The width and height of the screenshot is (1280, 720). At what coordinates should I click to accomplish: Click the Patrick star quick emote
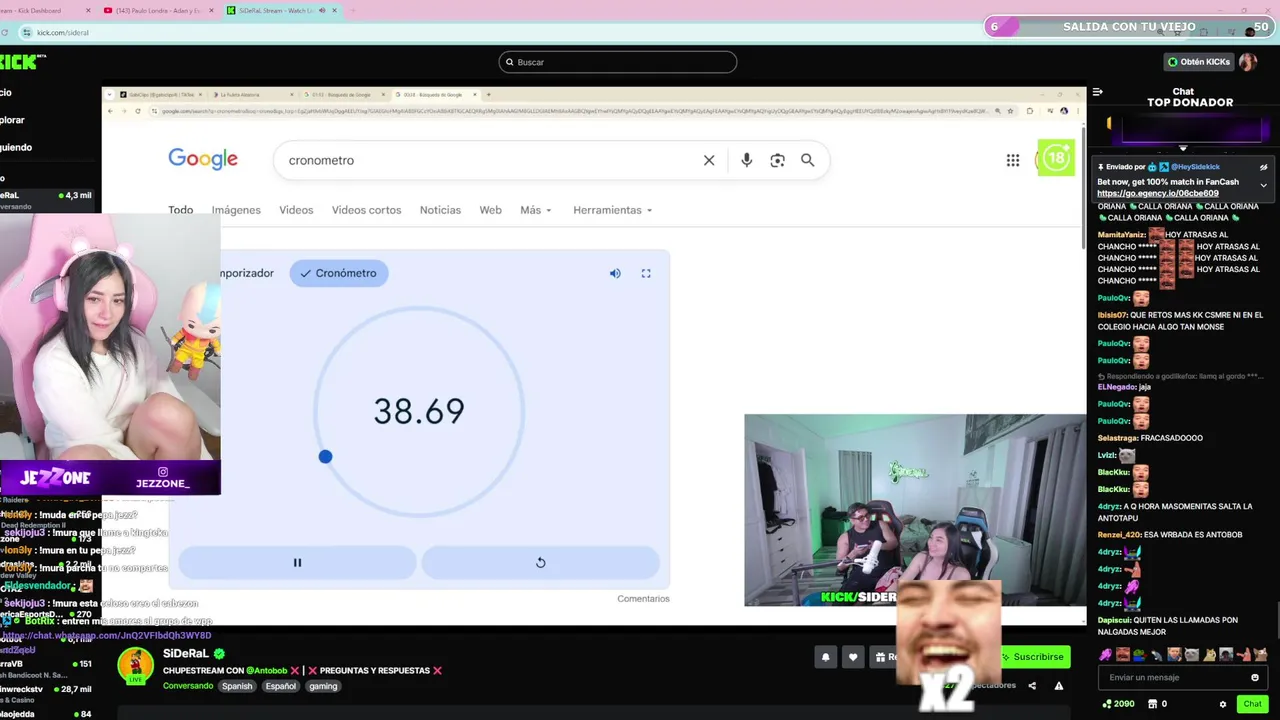[1242, 654]
